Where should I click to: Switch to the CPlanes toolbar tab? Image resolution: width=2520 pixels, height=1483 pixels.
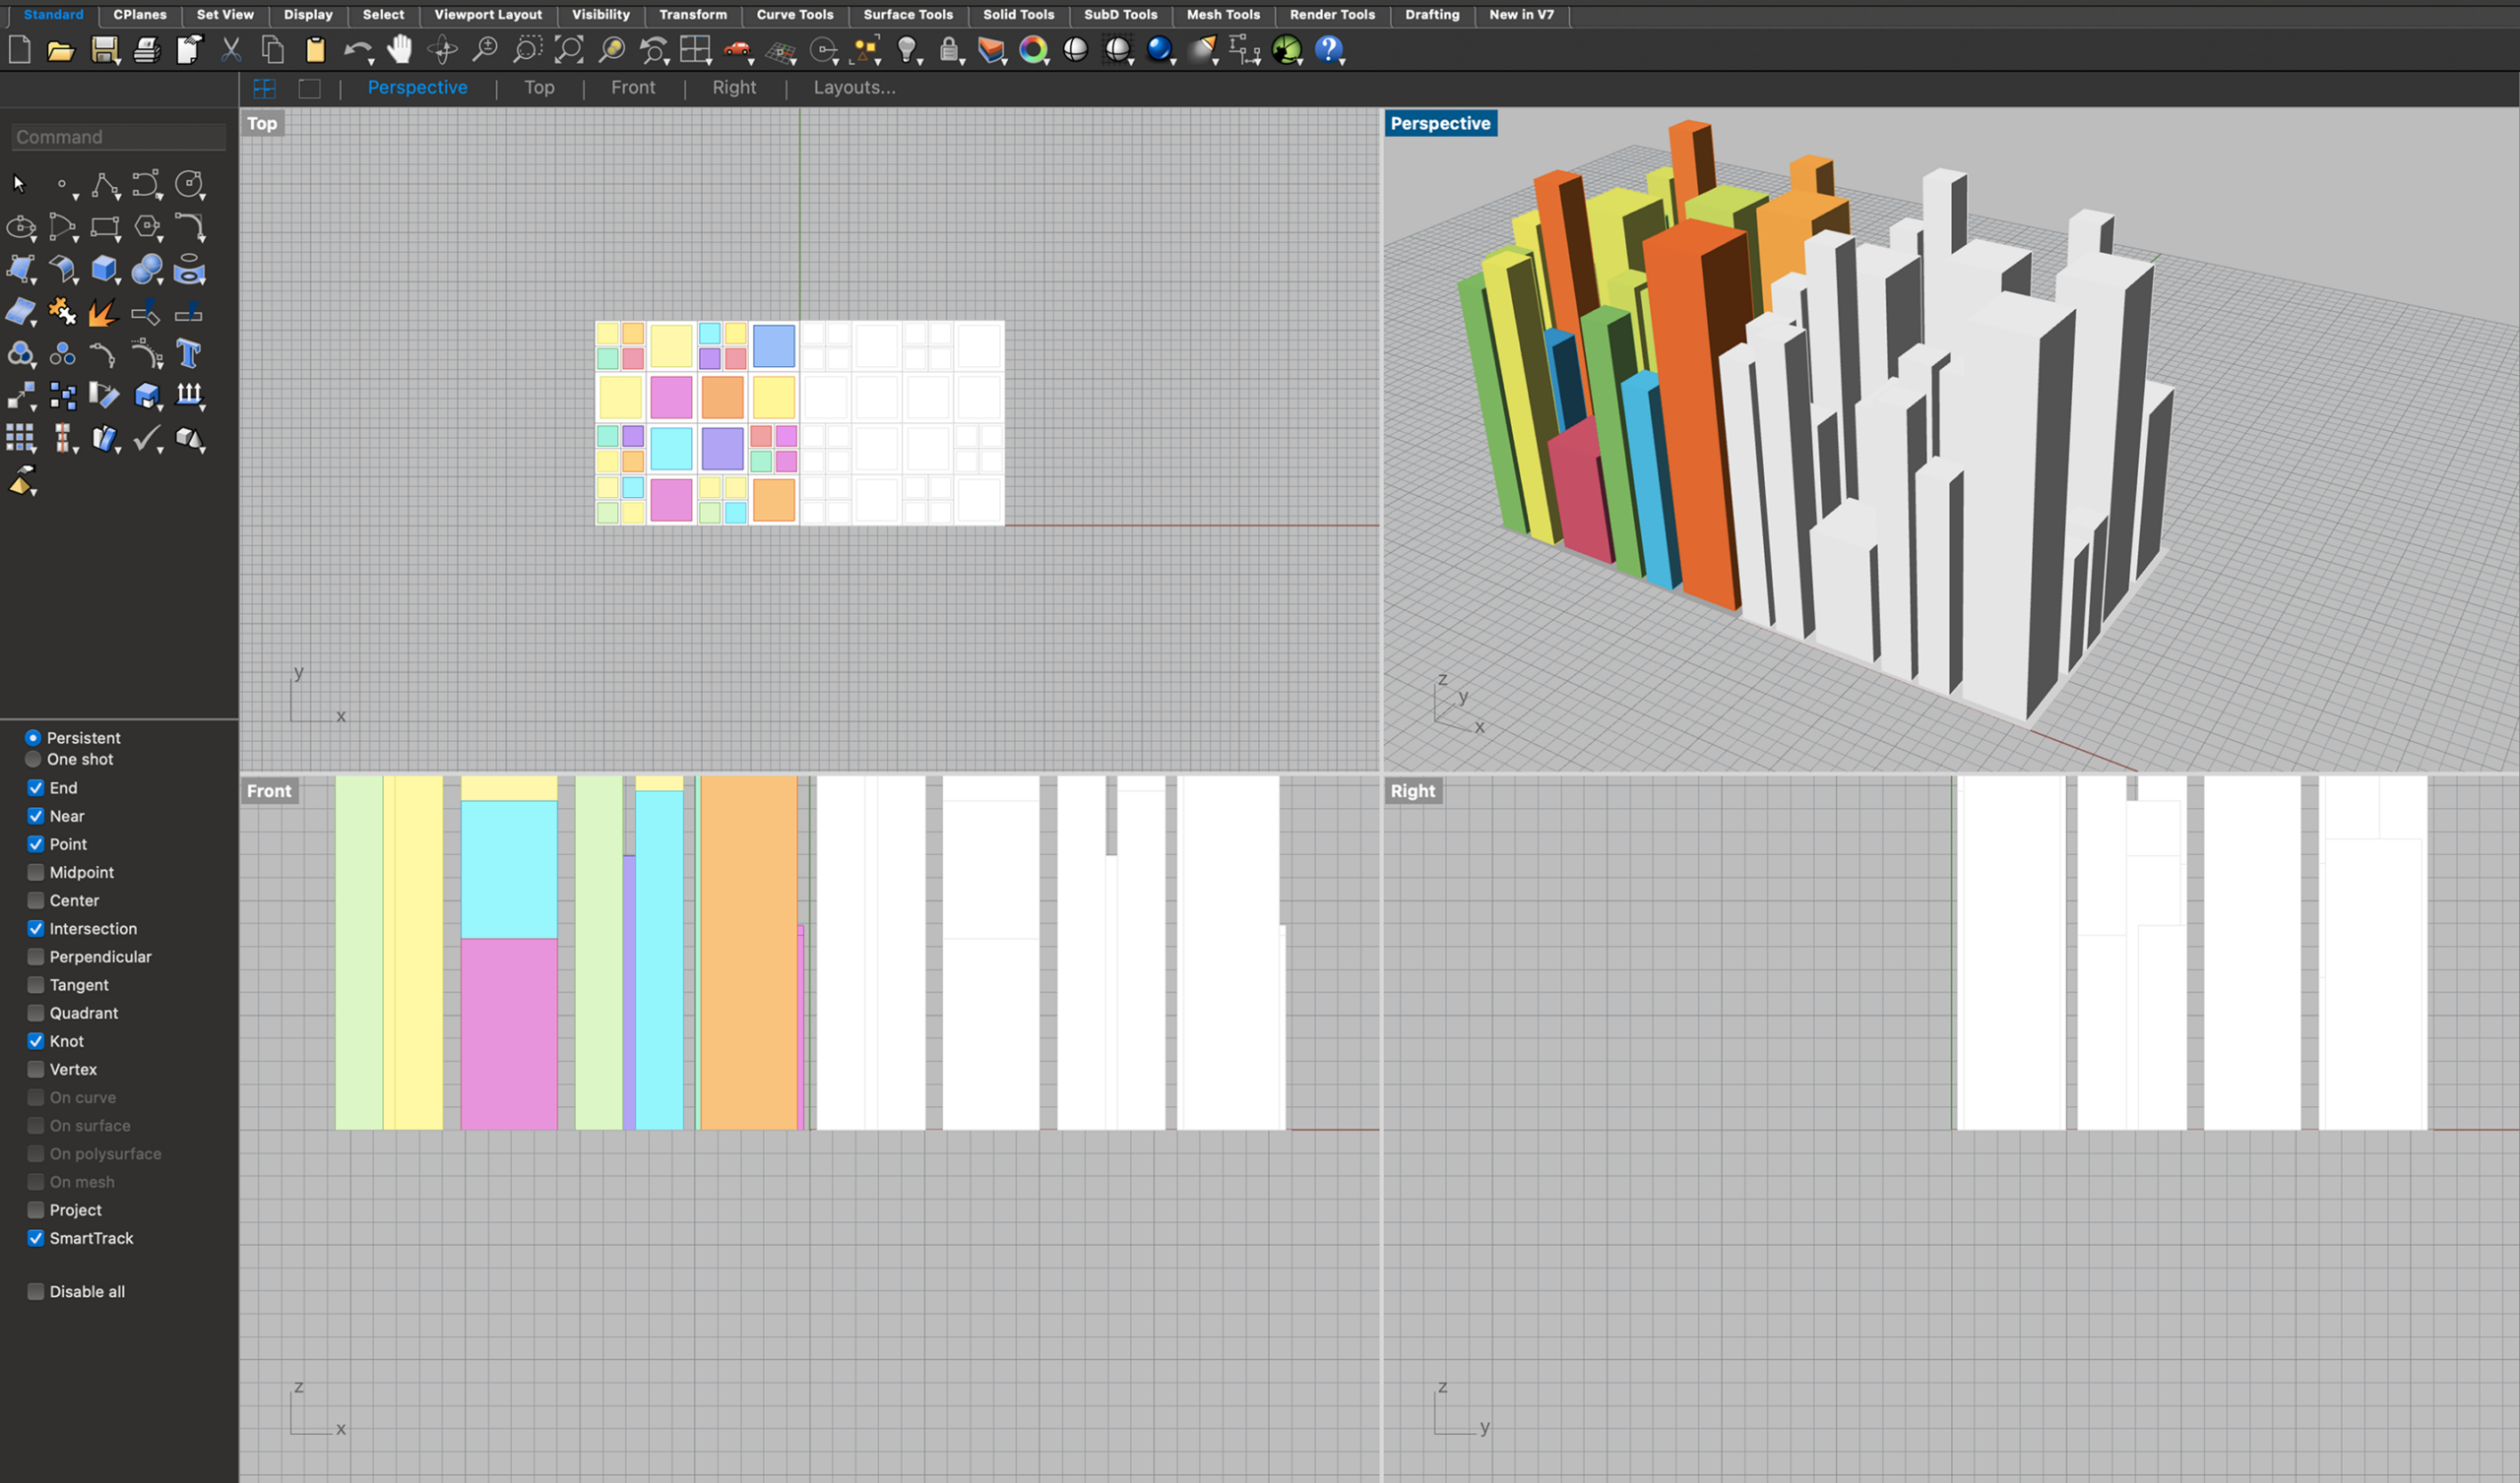140,14
